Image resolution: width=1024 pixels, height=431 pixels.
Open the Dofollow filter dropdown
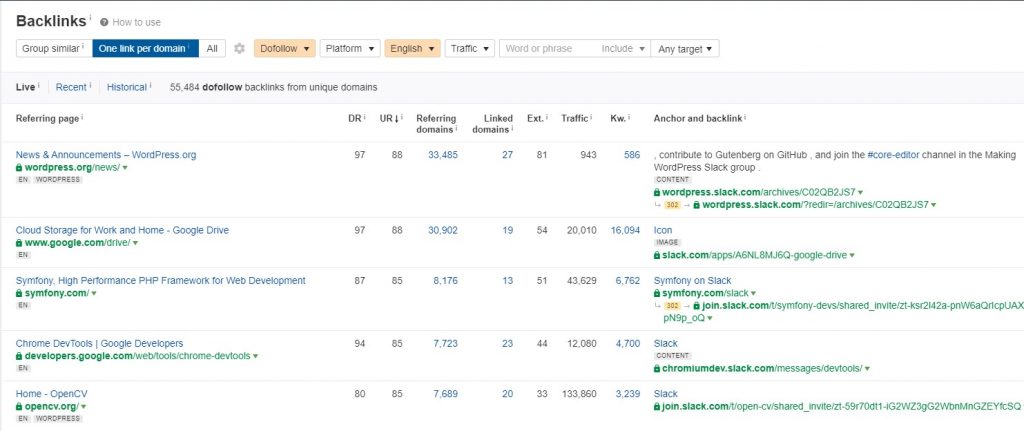285,48
